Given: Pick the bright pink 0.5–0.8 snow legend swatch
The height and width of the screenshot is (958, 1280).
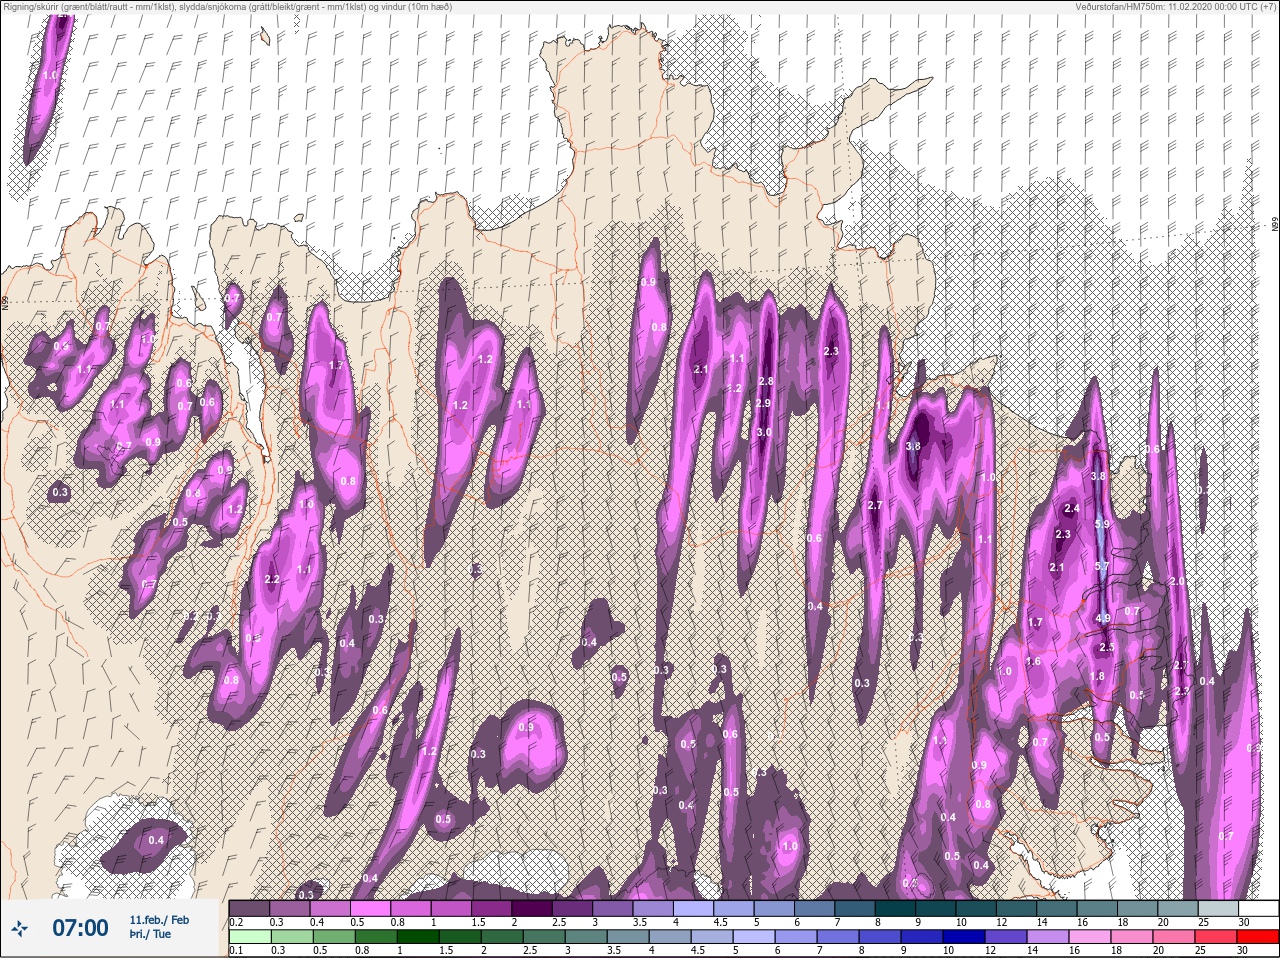Looking at the screenshot, I should [372, 908].
